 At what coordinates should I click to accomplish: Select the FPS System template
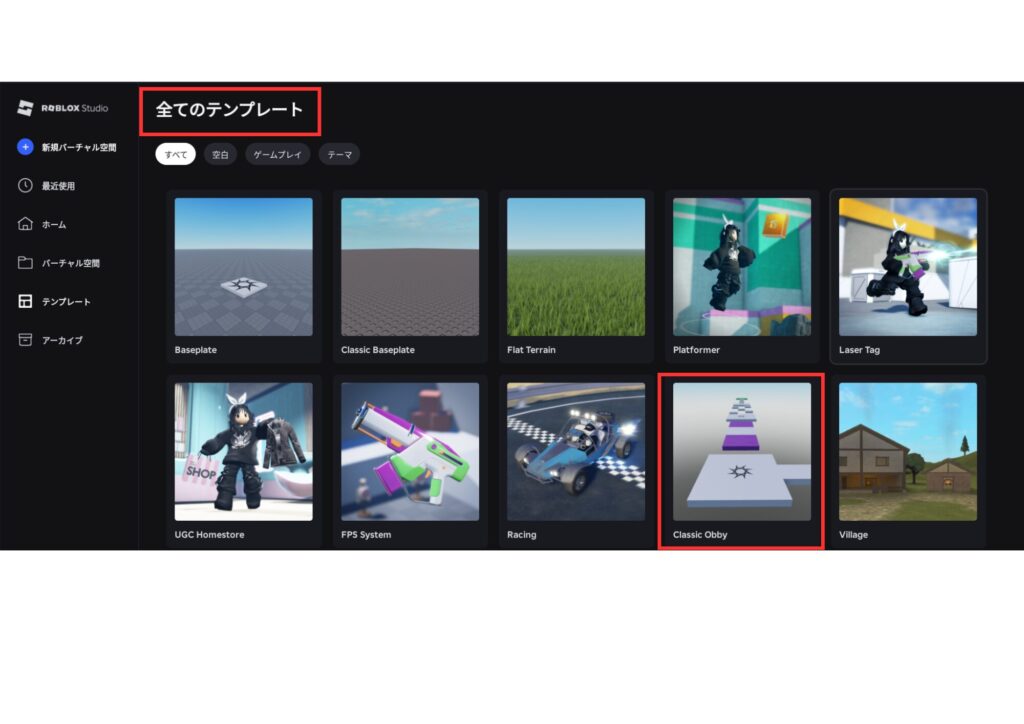coord(409,452)
